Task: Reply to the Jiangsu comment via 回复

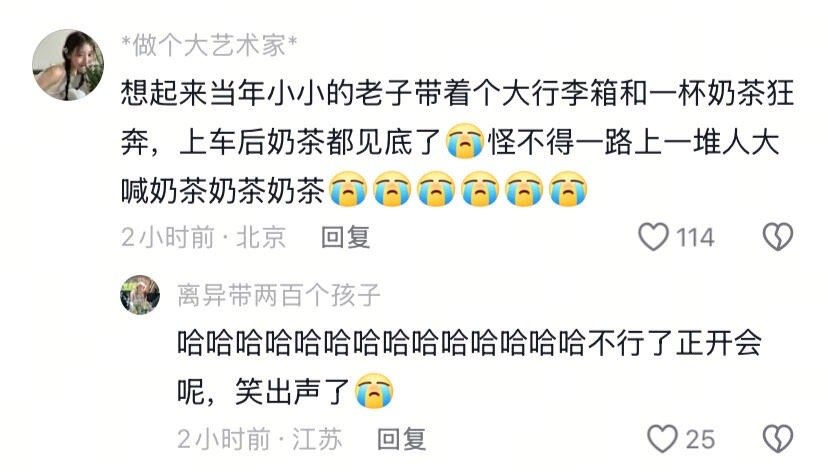Action: (402, 439)
